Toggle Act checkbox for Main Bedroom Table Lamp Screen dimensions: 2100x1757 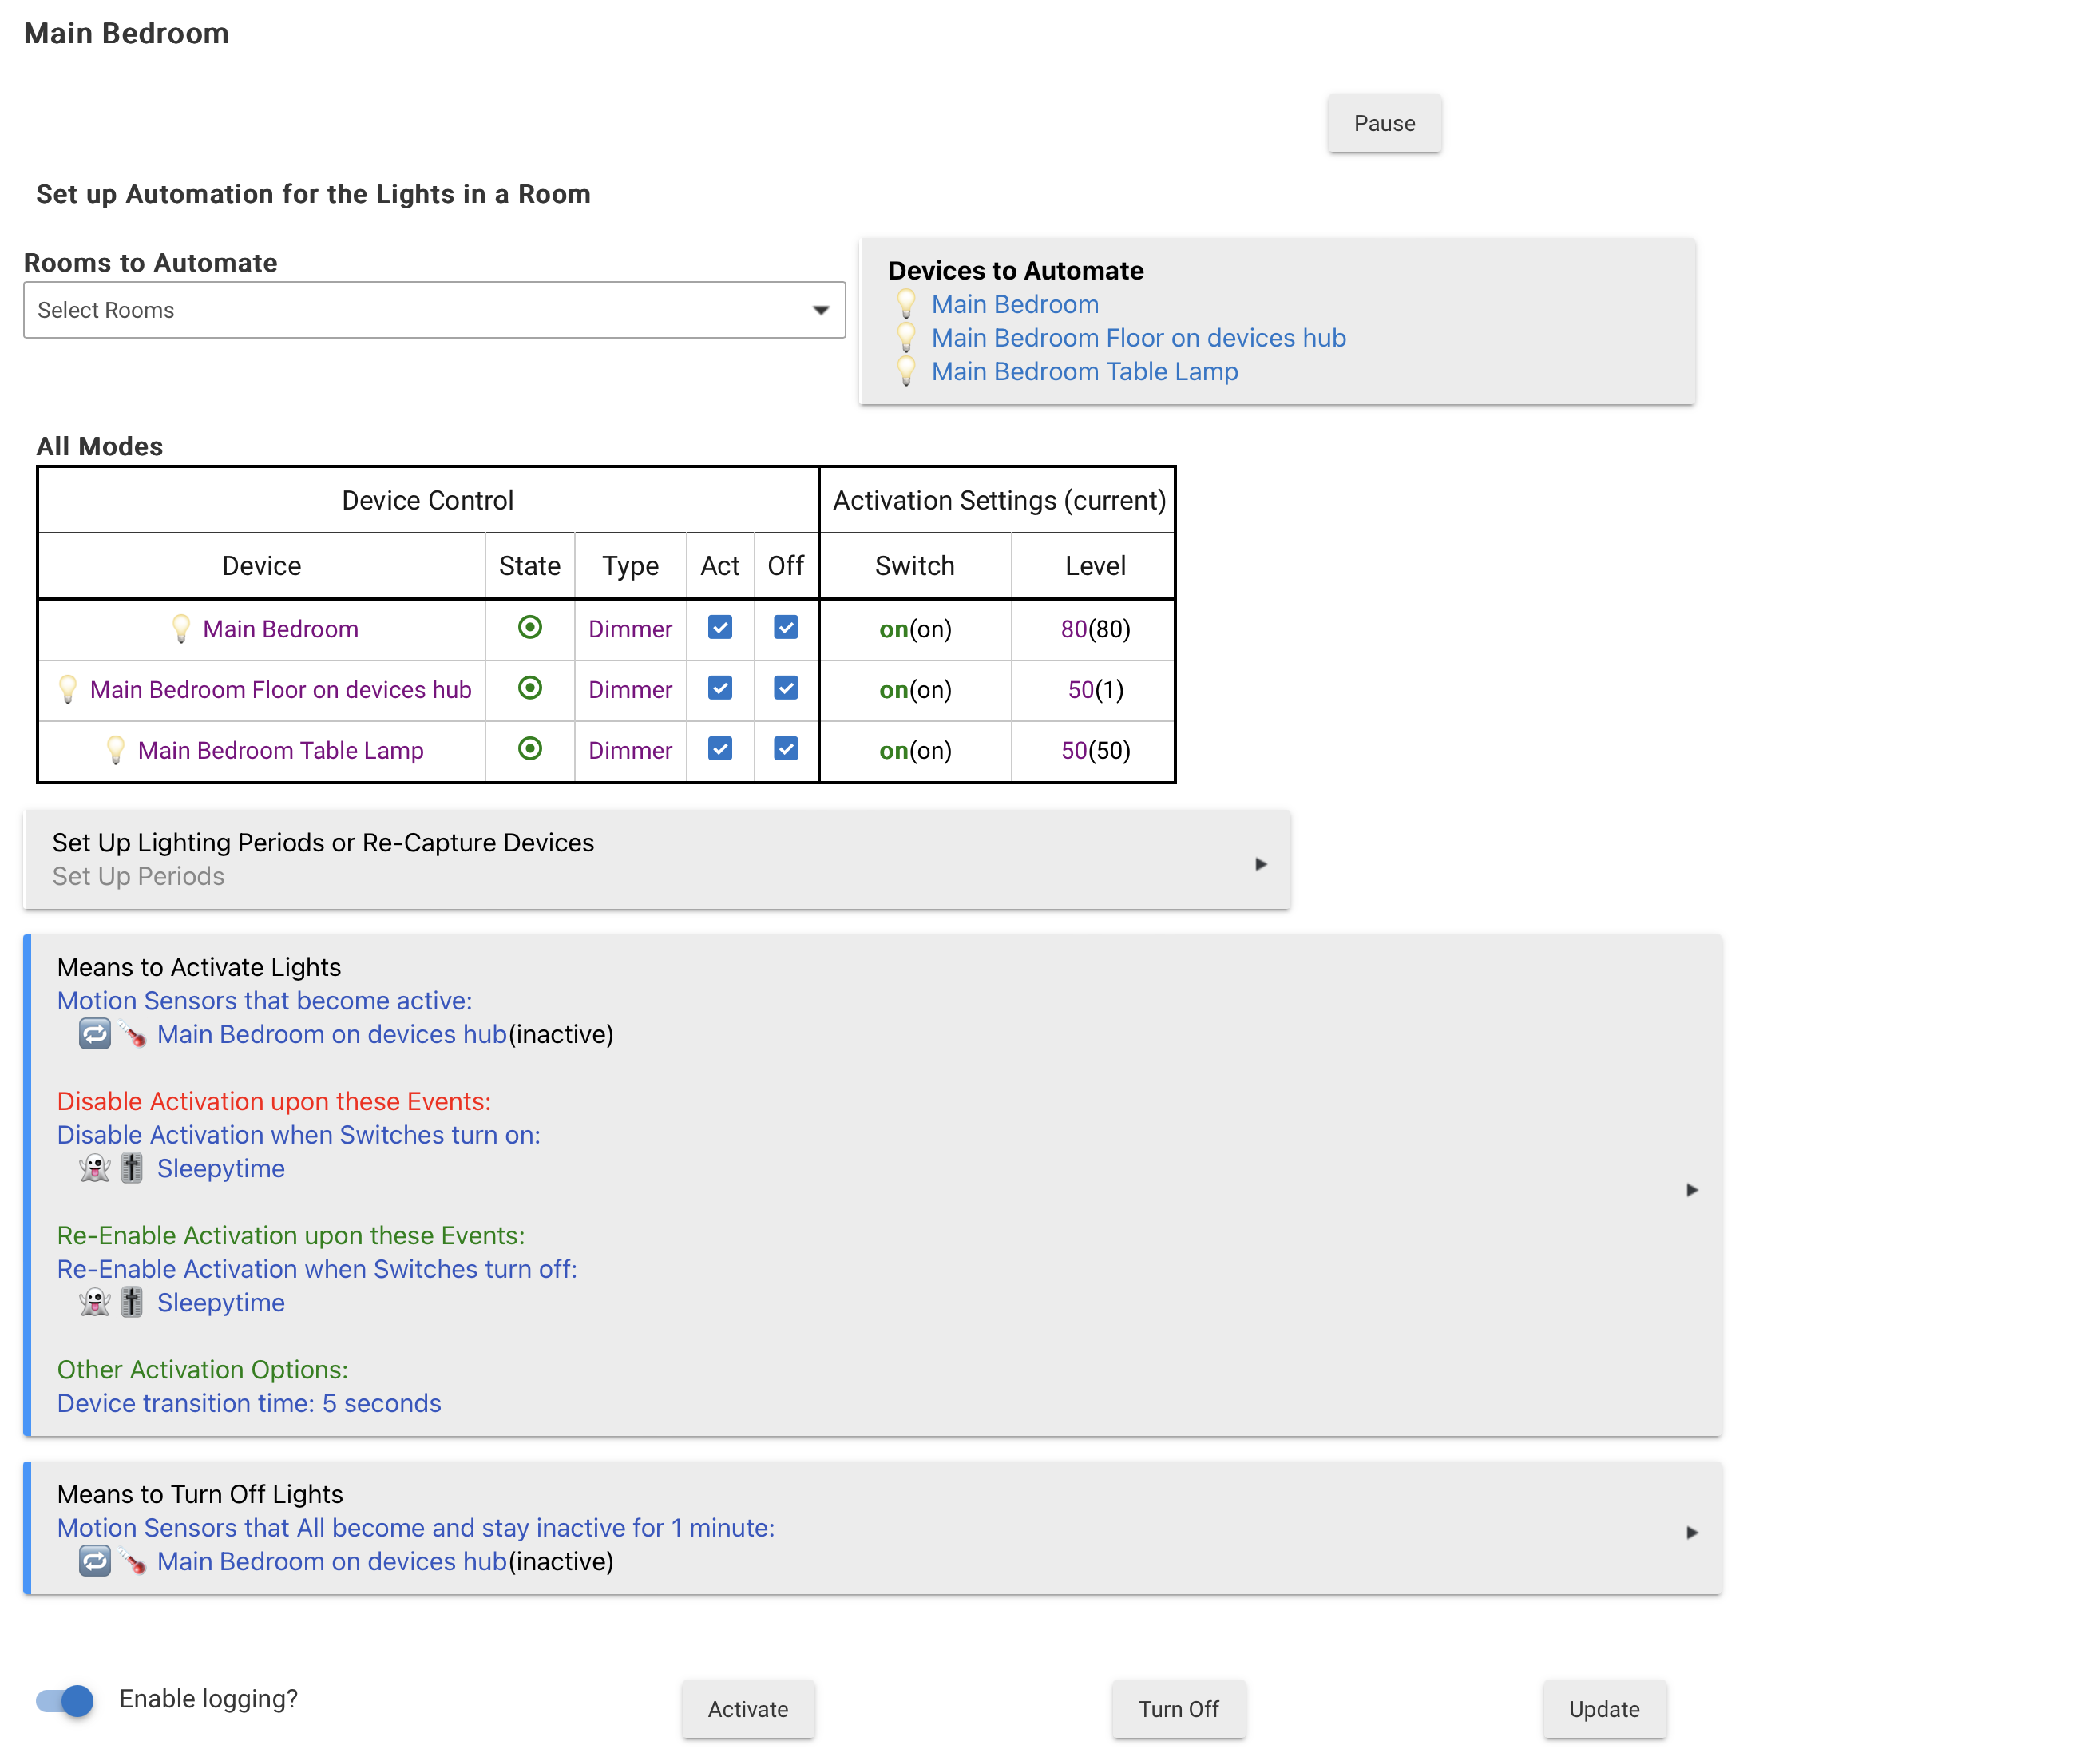(720, 749)
